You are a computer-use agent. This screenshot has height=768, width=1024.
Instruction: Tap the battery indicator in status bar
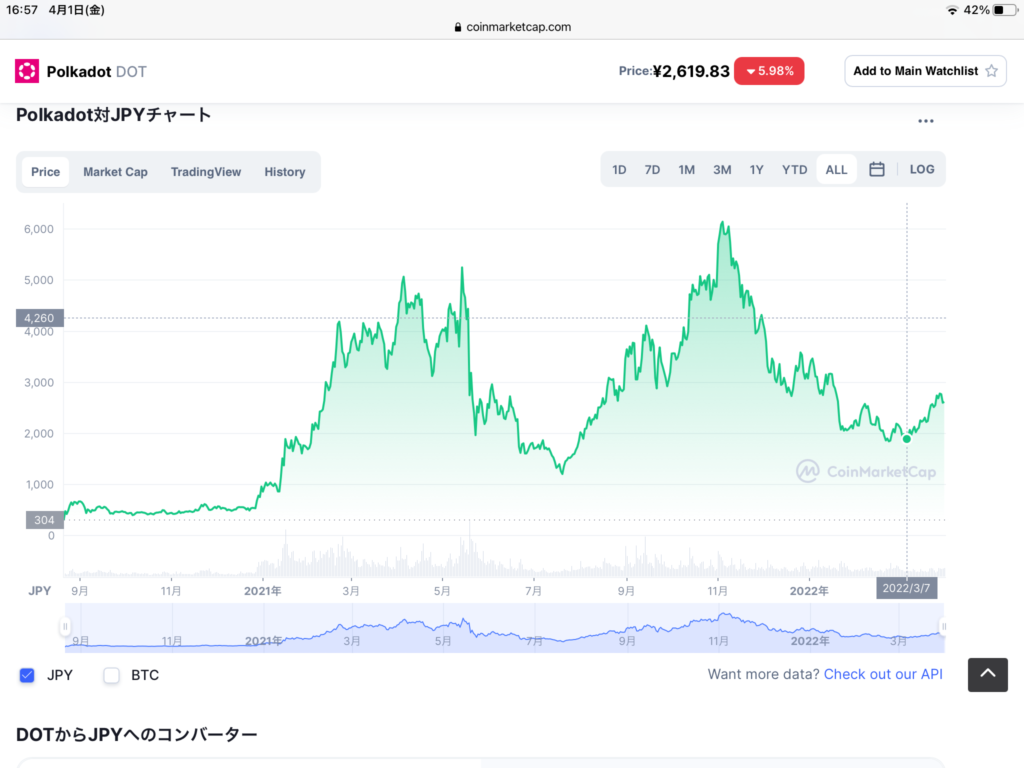1005,10
